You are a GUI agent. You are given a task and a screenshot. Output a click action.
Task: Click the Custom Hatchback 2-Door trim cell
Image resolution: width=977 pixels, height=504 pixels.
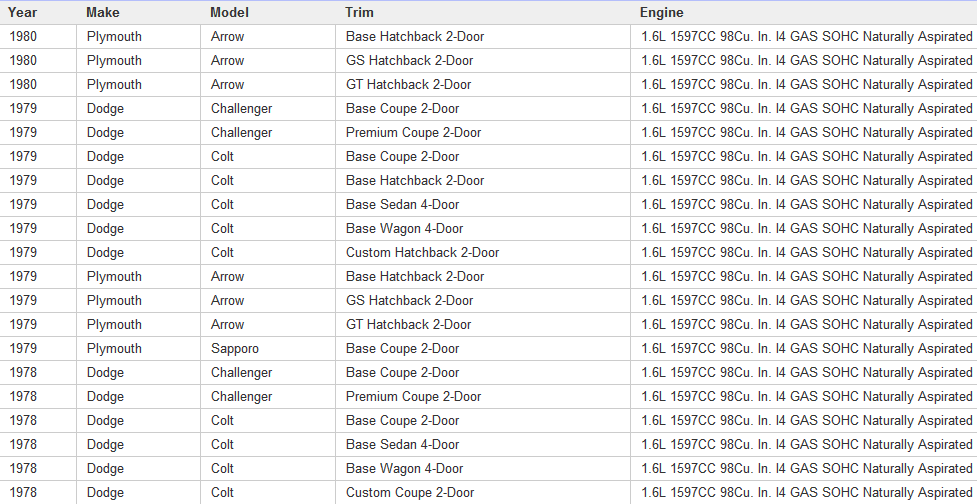[x=422, y=252]
